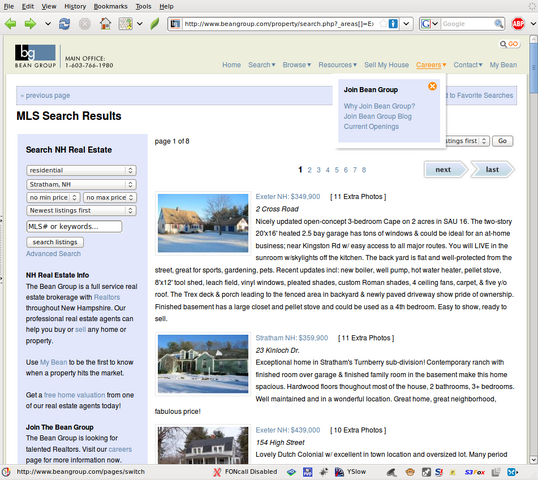Open the residential property type dropdown
Screen dimensions: 538x480
(x=81, y=170)
